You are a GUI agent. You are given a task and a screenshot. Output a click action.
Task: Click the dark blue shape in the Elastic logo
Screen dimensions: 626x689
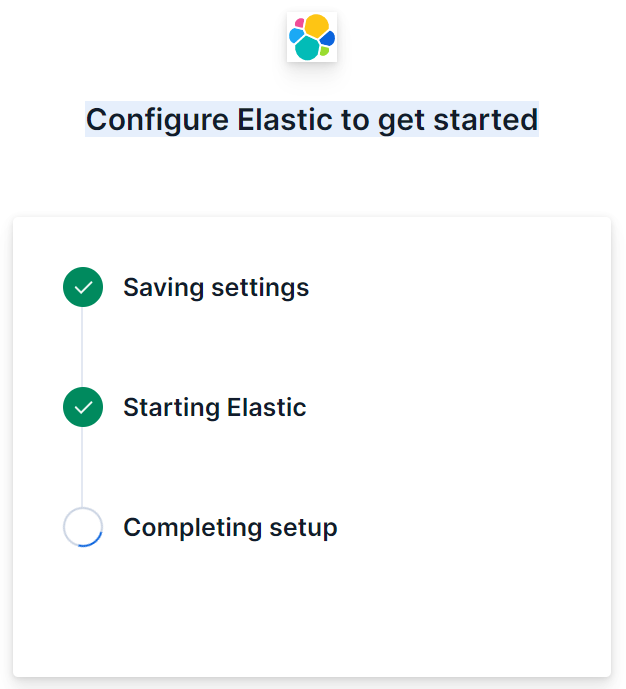(x=327, y=38)
